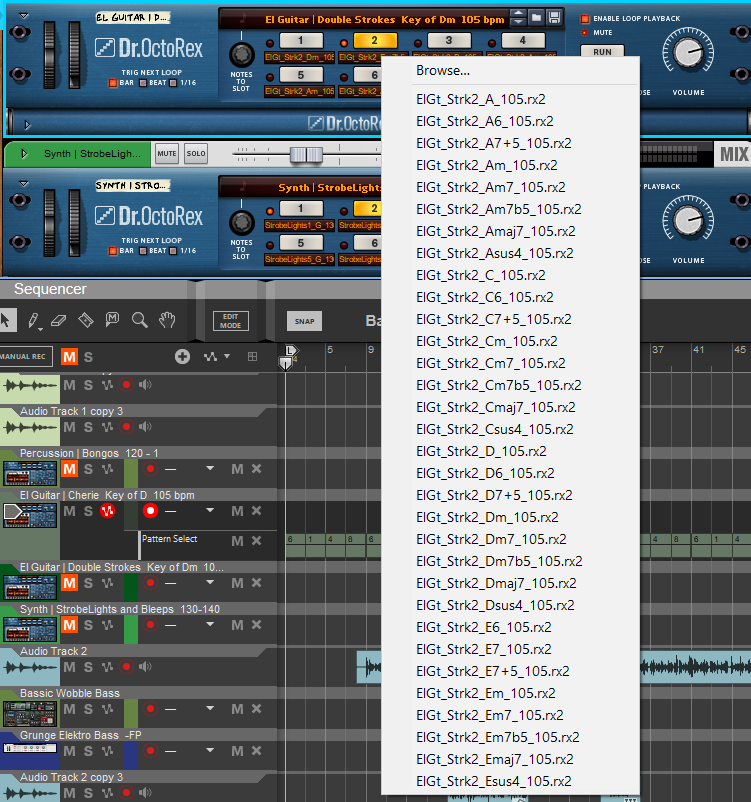Select loop slot 1 on top Dr.OctoRex

[x=301, y=40]
